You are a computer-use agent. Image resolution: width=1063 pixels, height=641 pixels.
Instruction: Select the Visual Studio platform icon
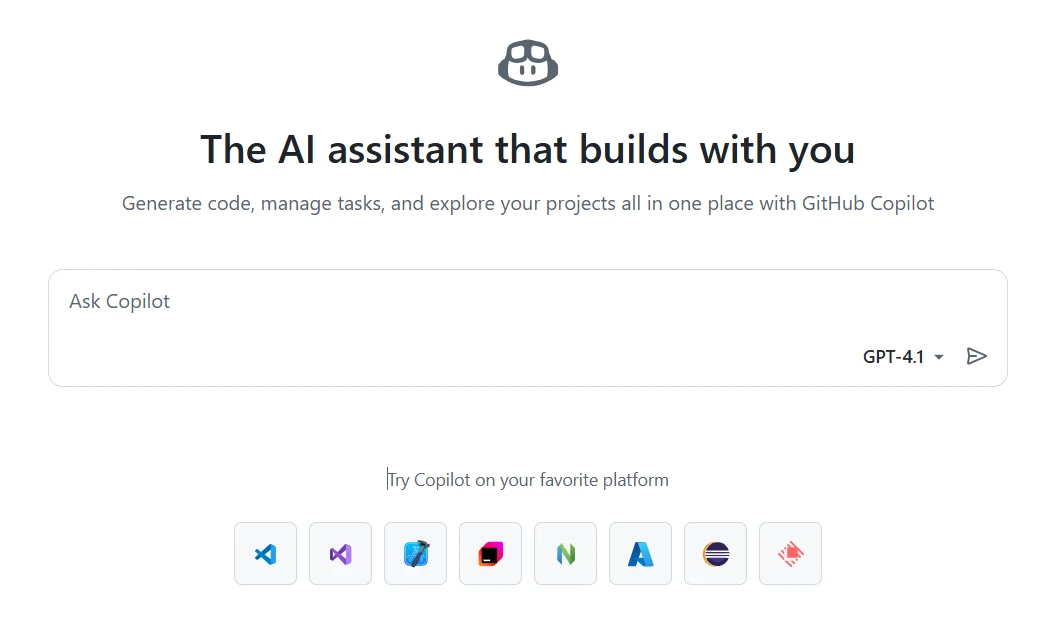(340, 553)
